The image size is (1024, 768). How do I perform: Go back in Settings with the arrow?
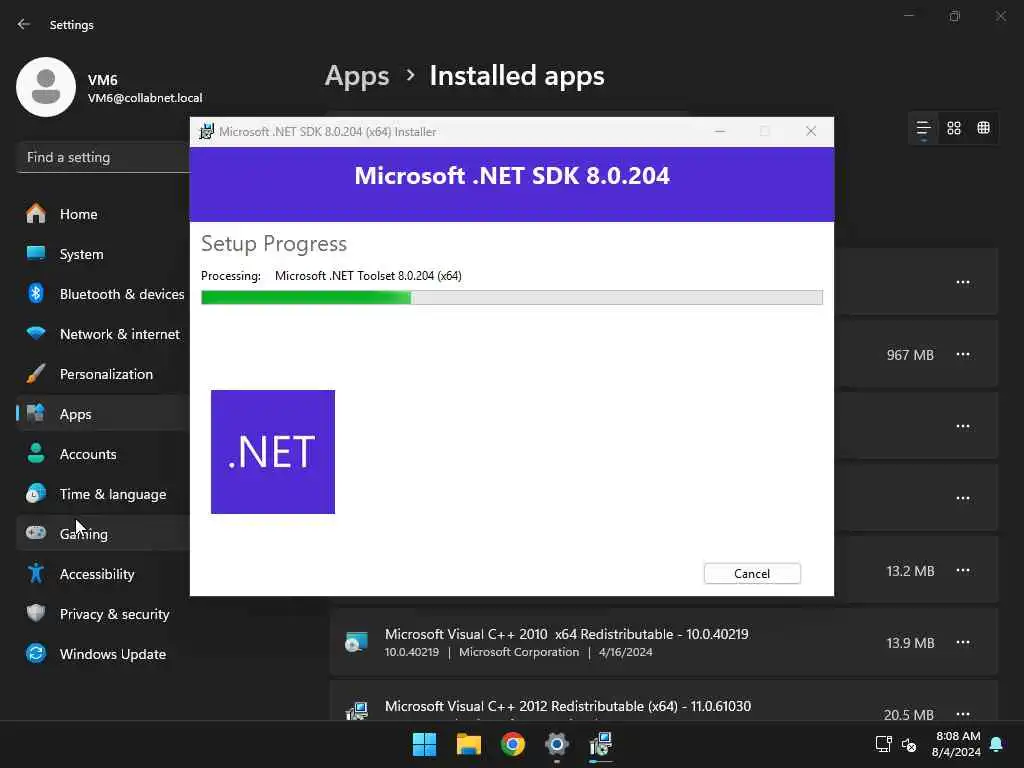24,24
